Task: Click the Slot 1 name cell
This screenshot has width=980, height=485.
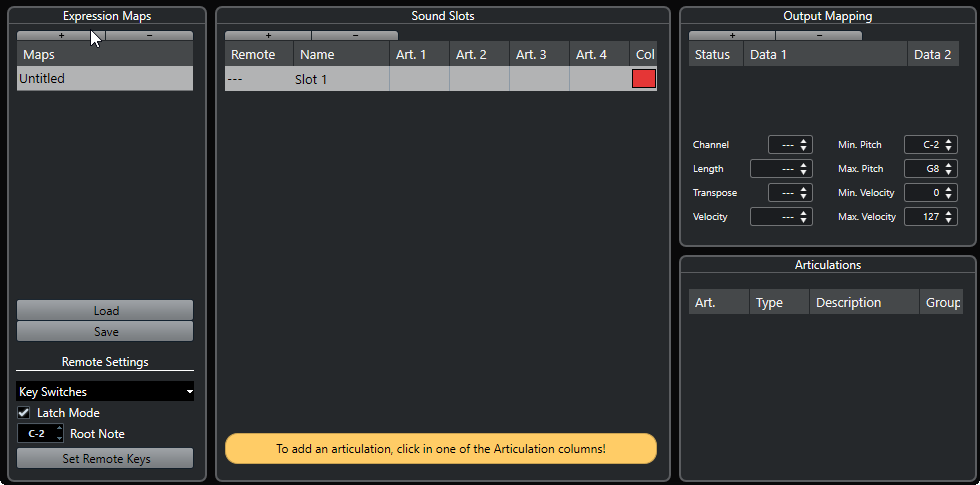Action: pos(340,79)
